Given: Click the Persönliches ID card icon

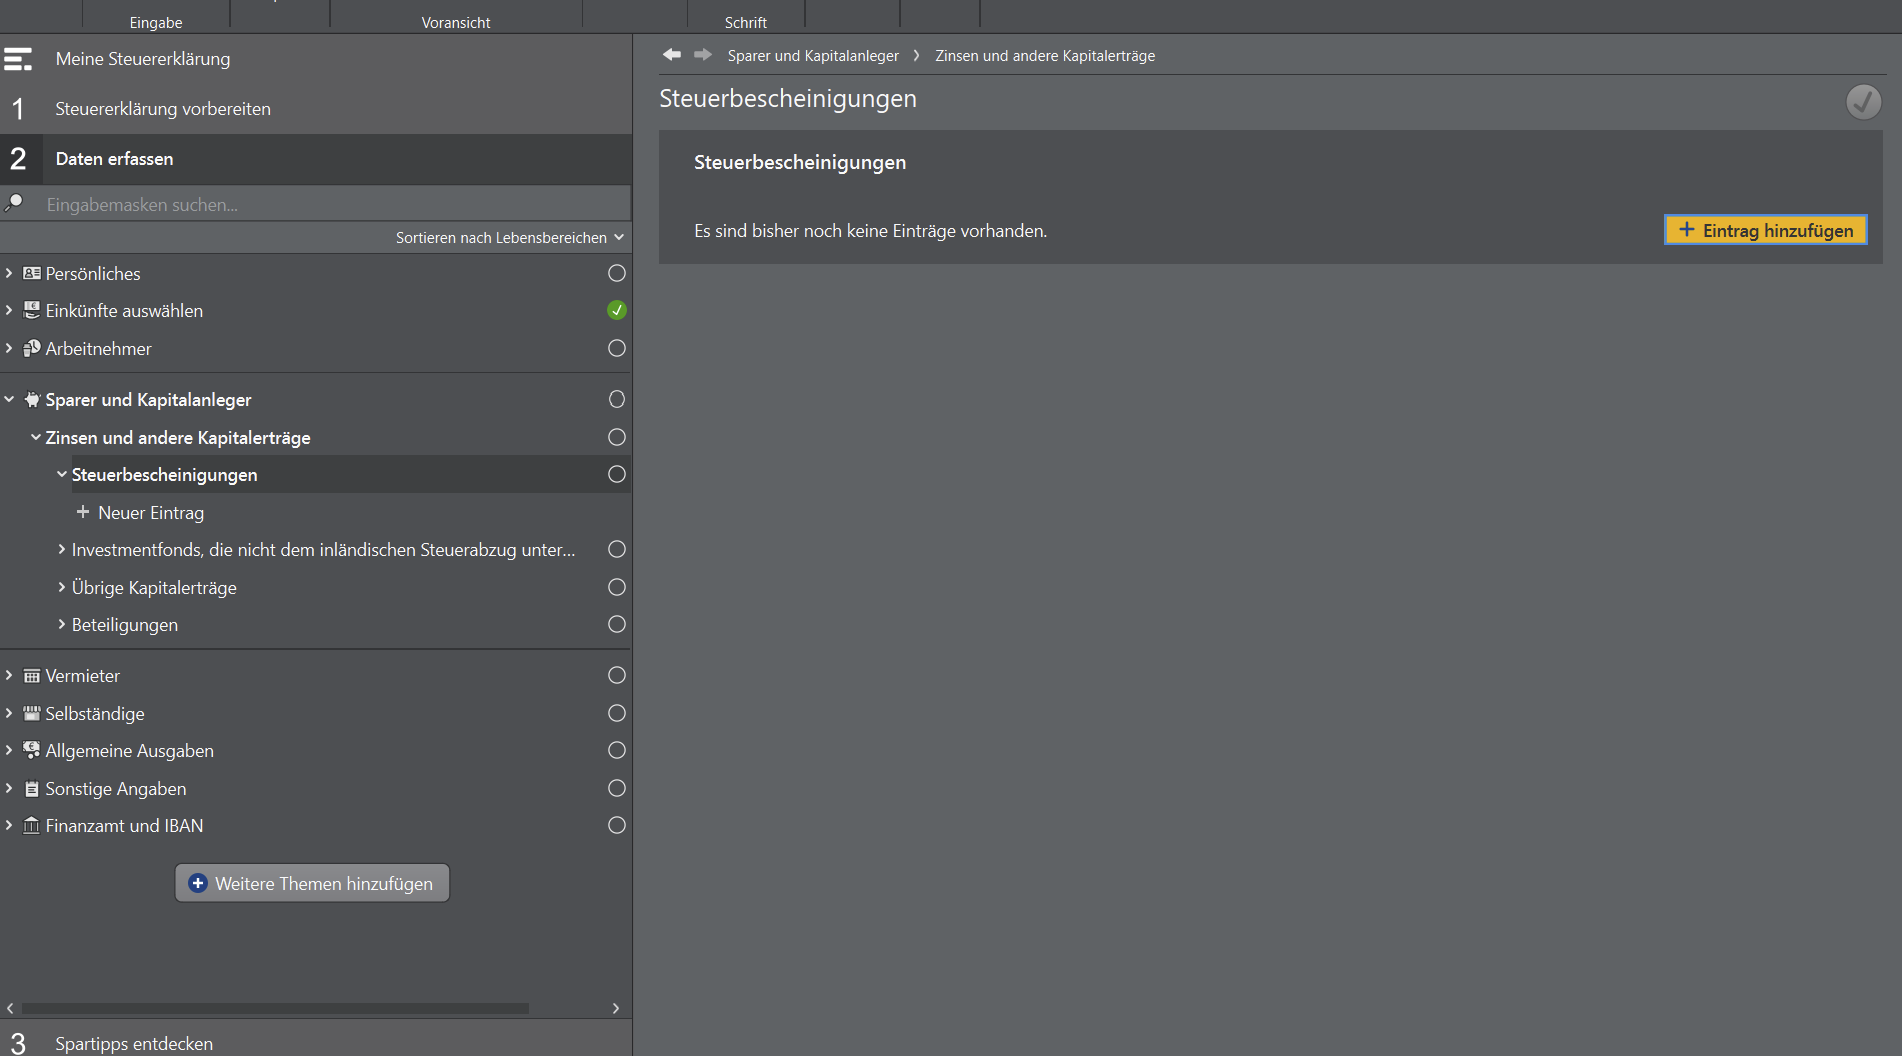Looking at the screenshot, I should pyautogui.click(x=32, y=273).
